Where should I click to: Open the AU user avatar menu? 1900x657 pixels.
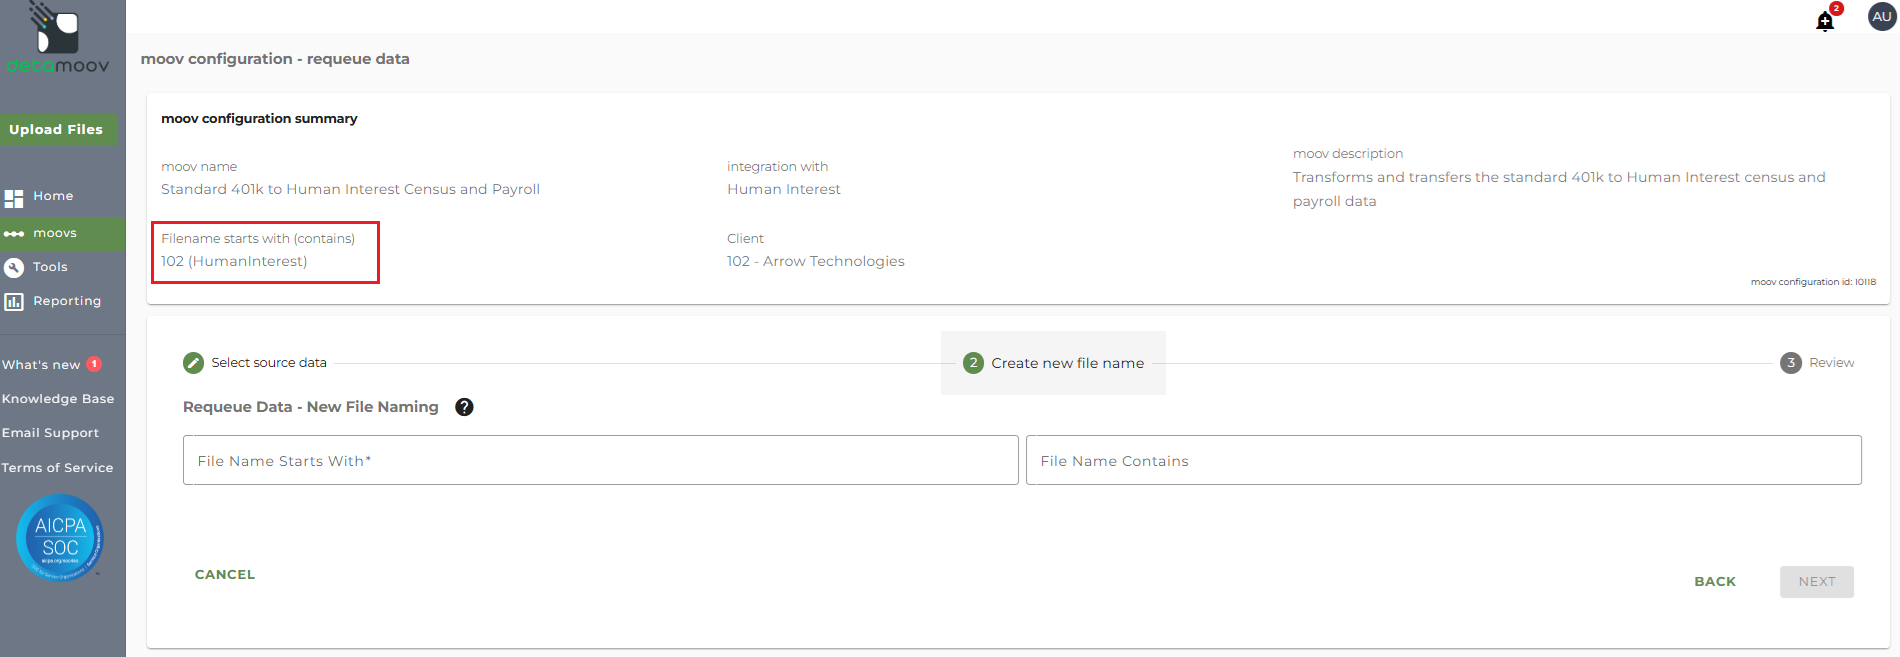pos(1882,17)
